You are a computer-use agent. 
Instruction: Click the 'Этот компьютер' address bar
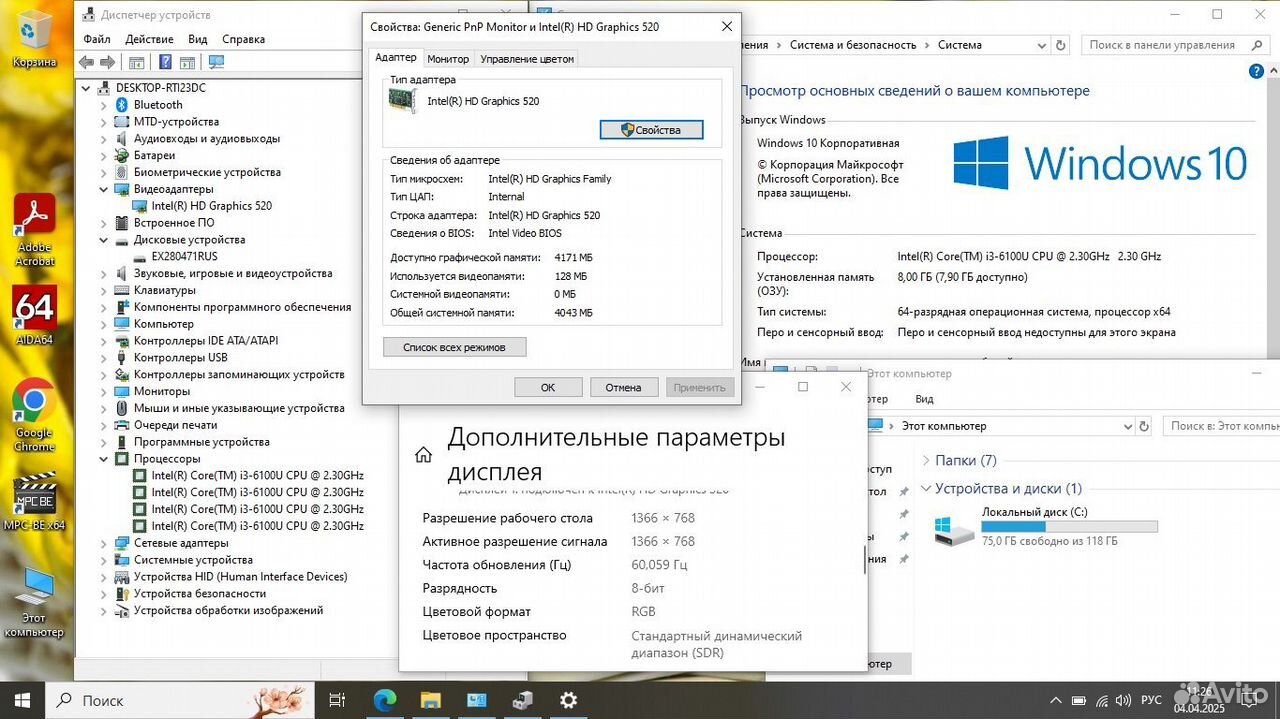(1008, 426)
